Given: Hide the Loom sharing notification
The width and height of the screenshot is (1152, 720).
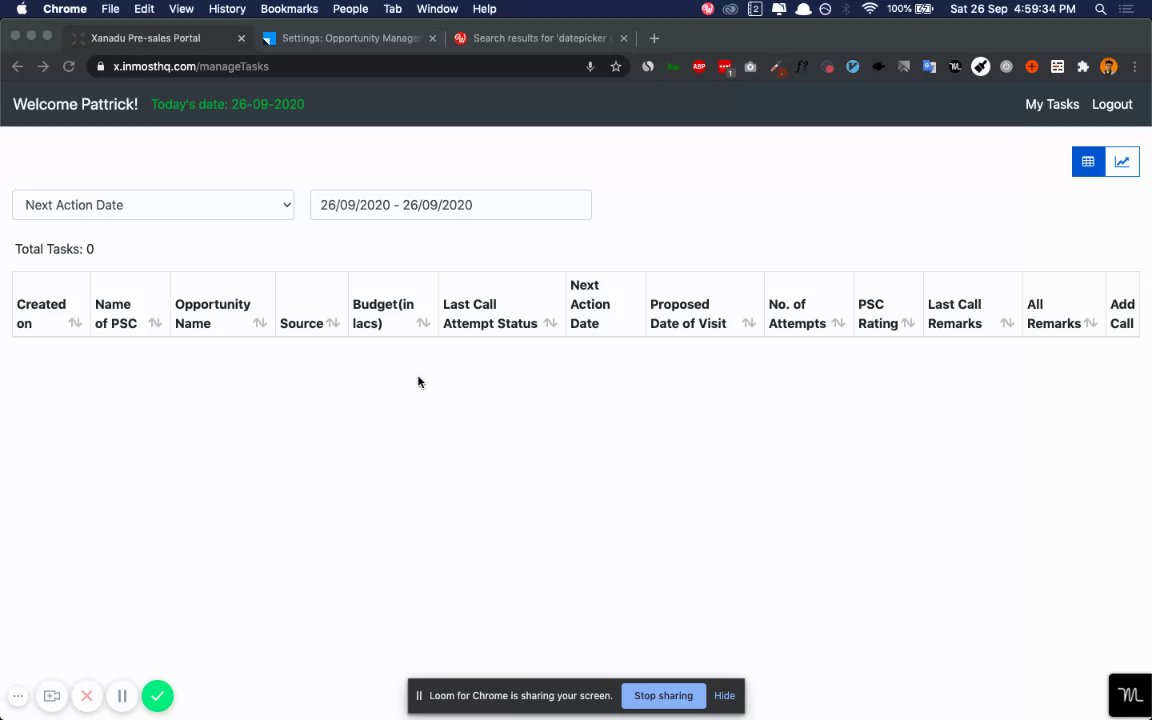Looking at the screenshot, I should 724,696.
